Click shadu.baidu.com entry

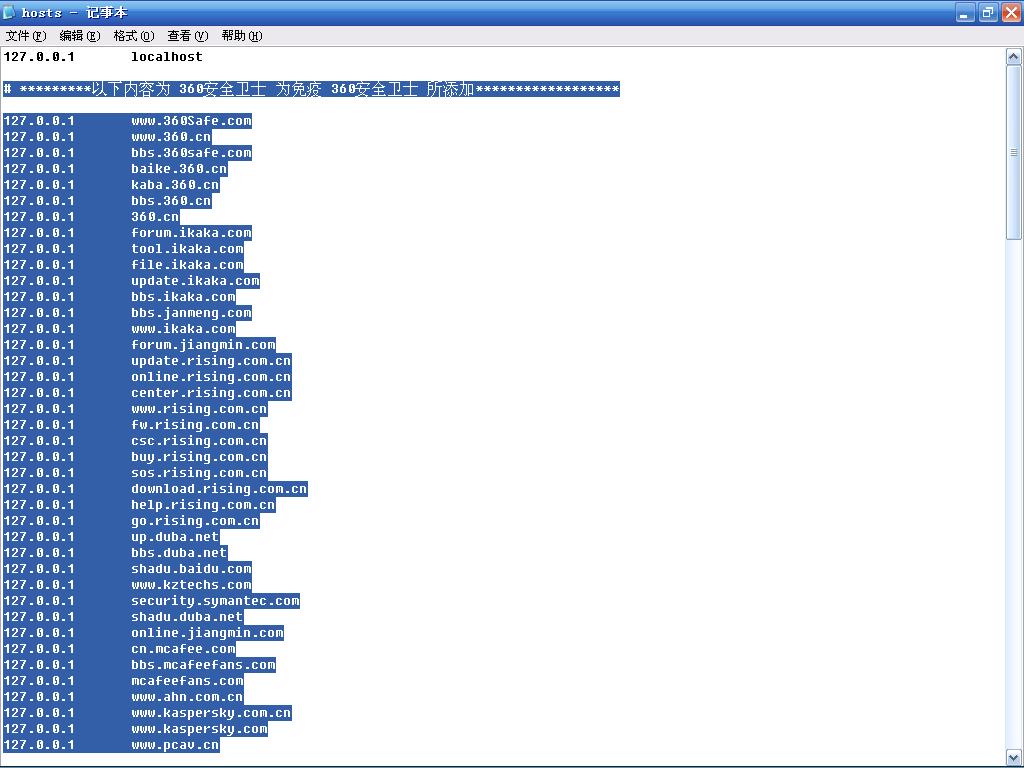click(x=191, y=569)
